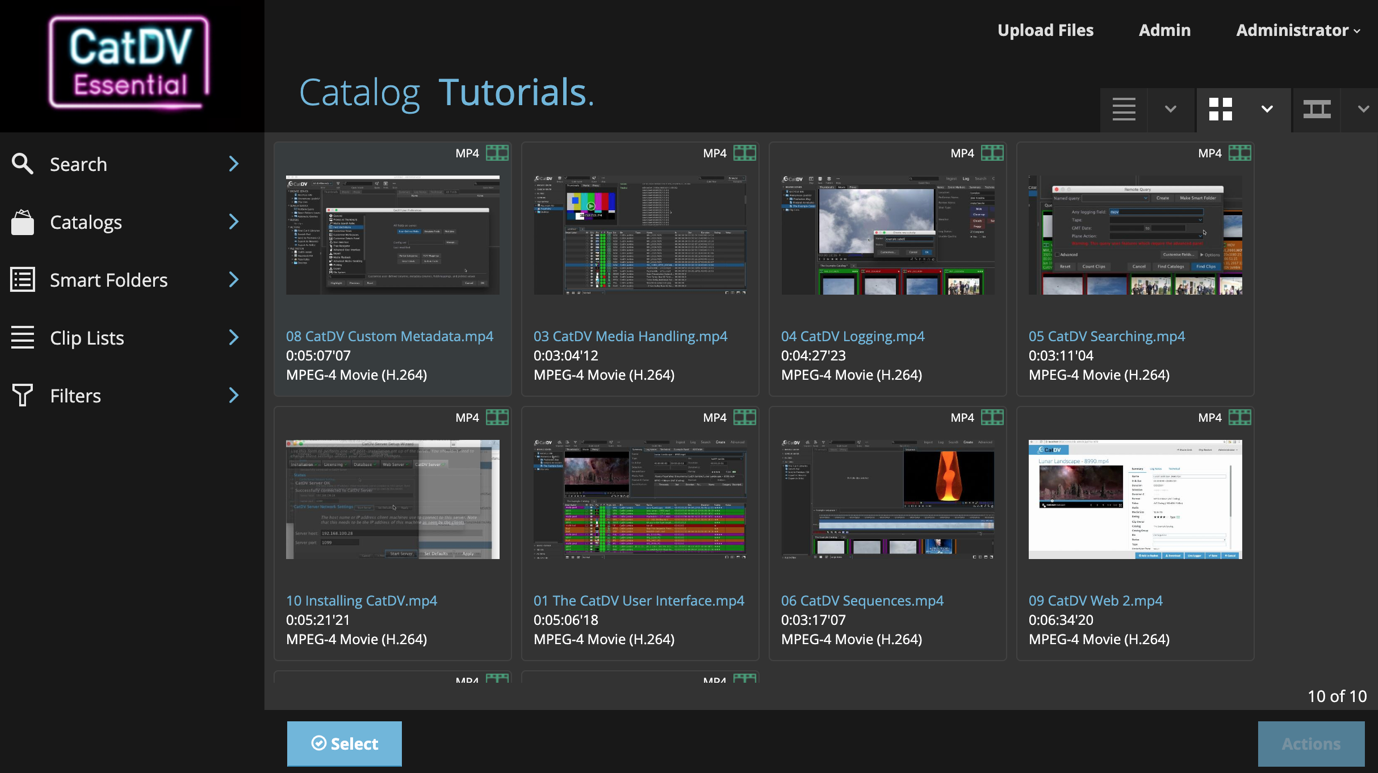The image size is (1378, 773).
Task: Click the Actions button
Action: [x=1311, y=744]
